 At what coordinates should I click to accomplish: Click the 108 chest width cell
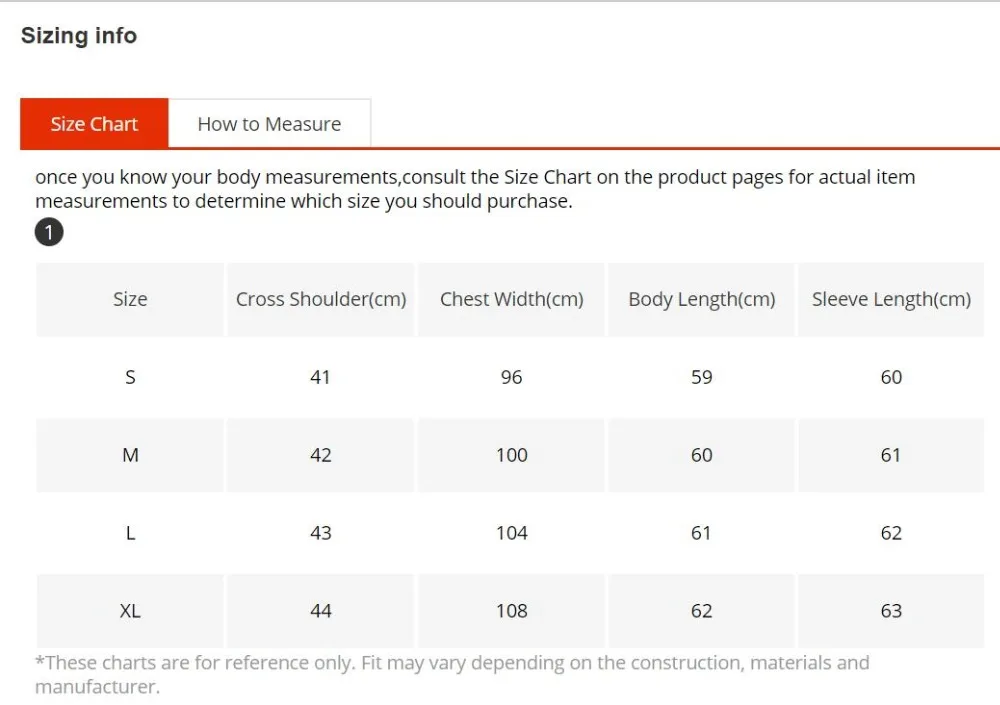511,611
